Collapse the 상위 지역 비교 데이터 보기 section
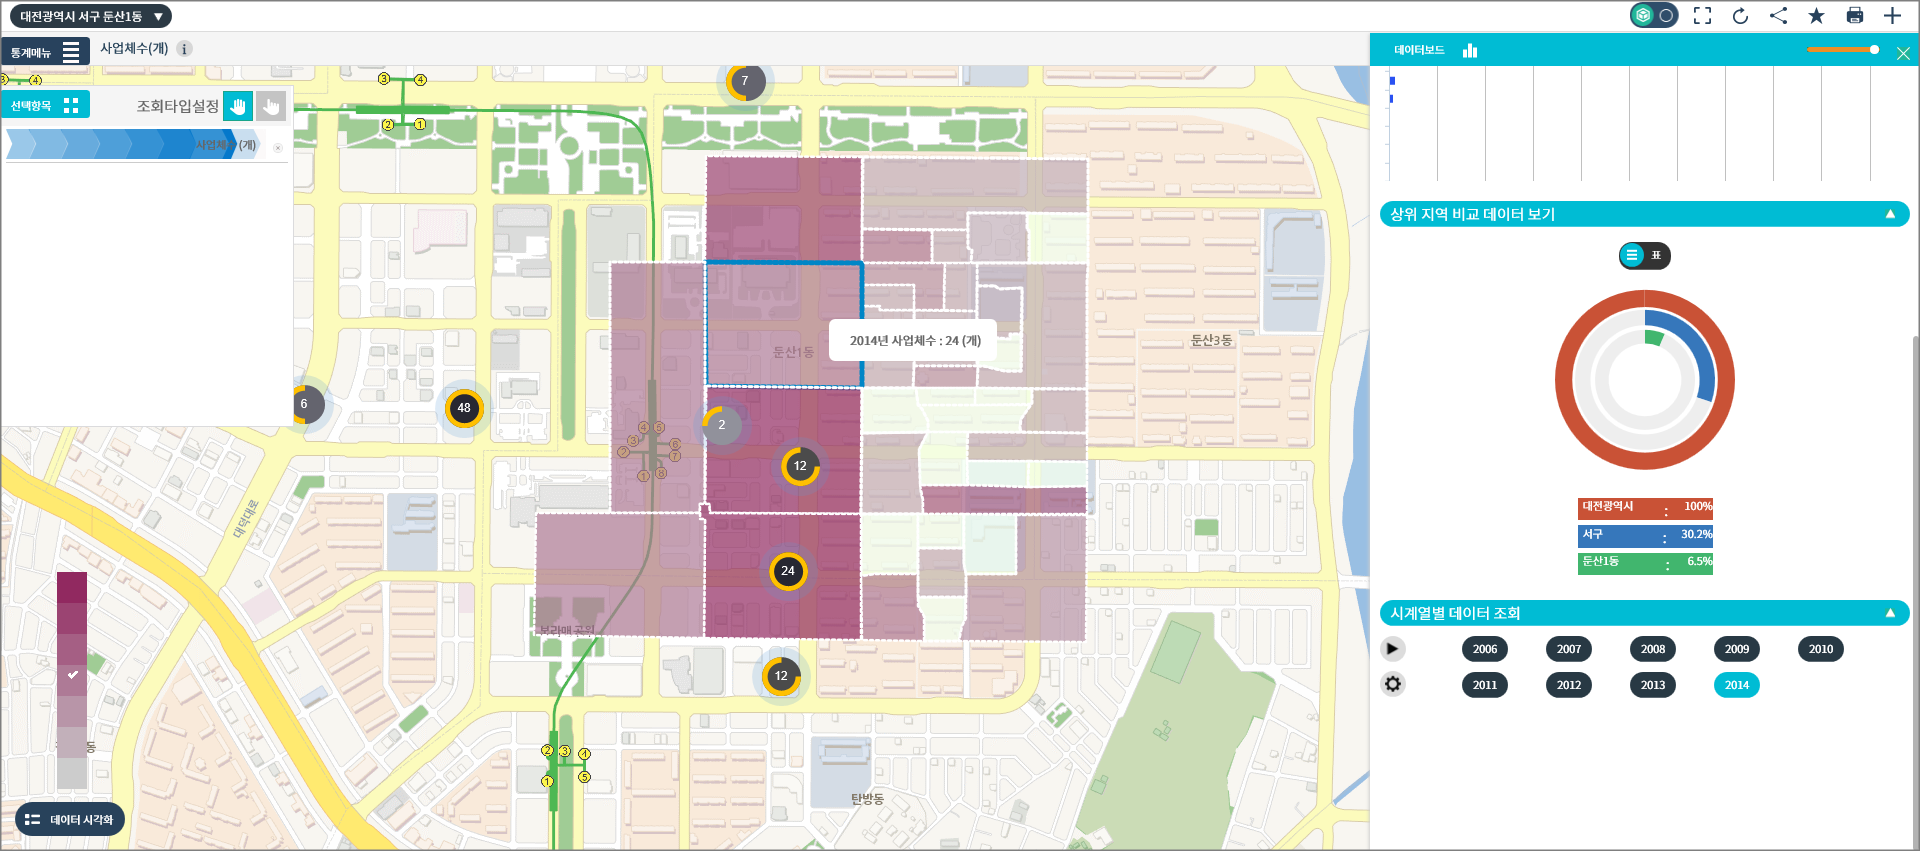 tap(1890, 214)
